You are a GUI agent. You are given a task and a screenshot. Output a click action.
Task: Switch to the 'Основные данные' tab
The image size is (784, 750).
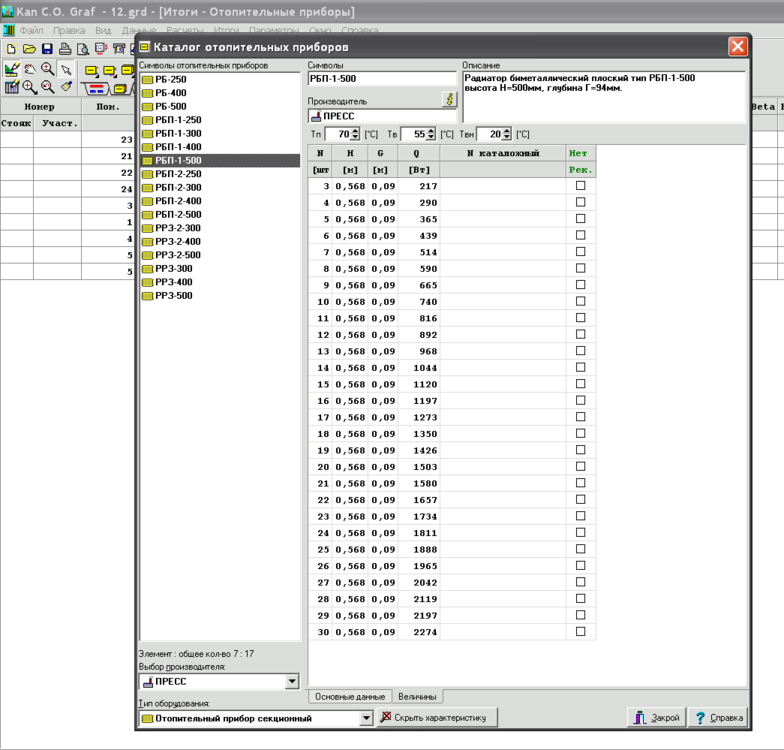pos(349,696)
